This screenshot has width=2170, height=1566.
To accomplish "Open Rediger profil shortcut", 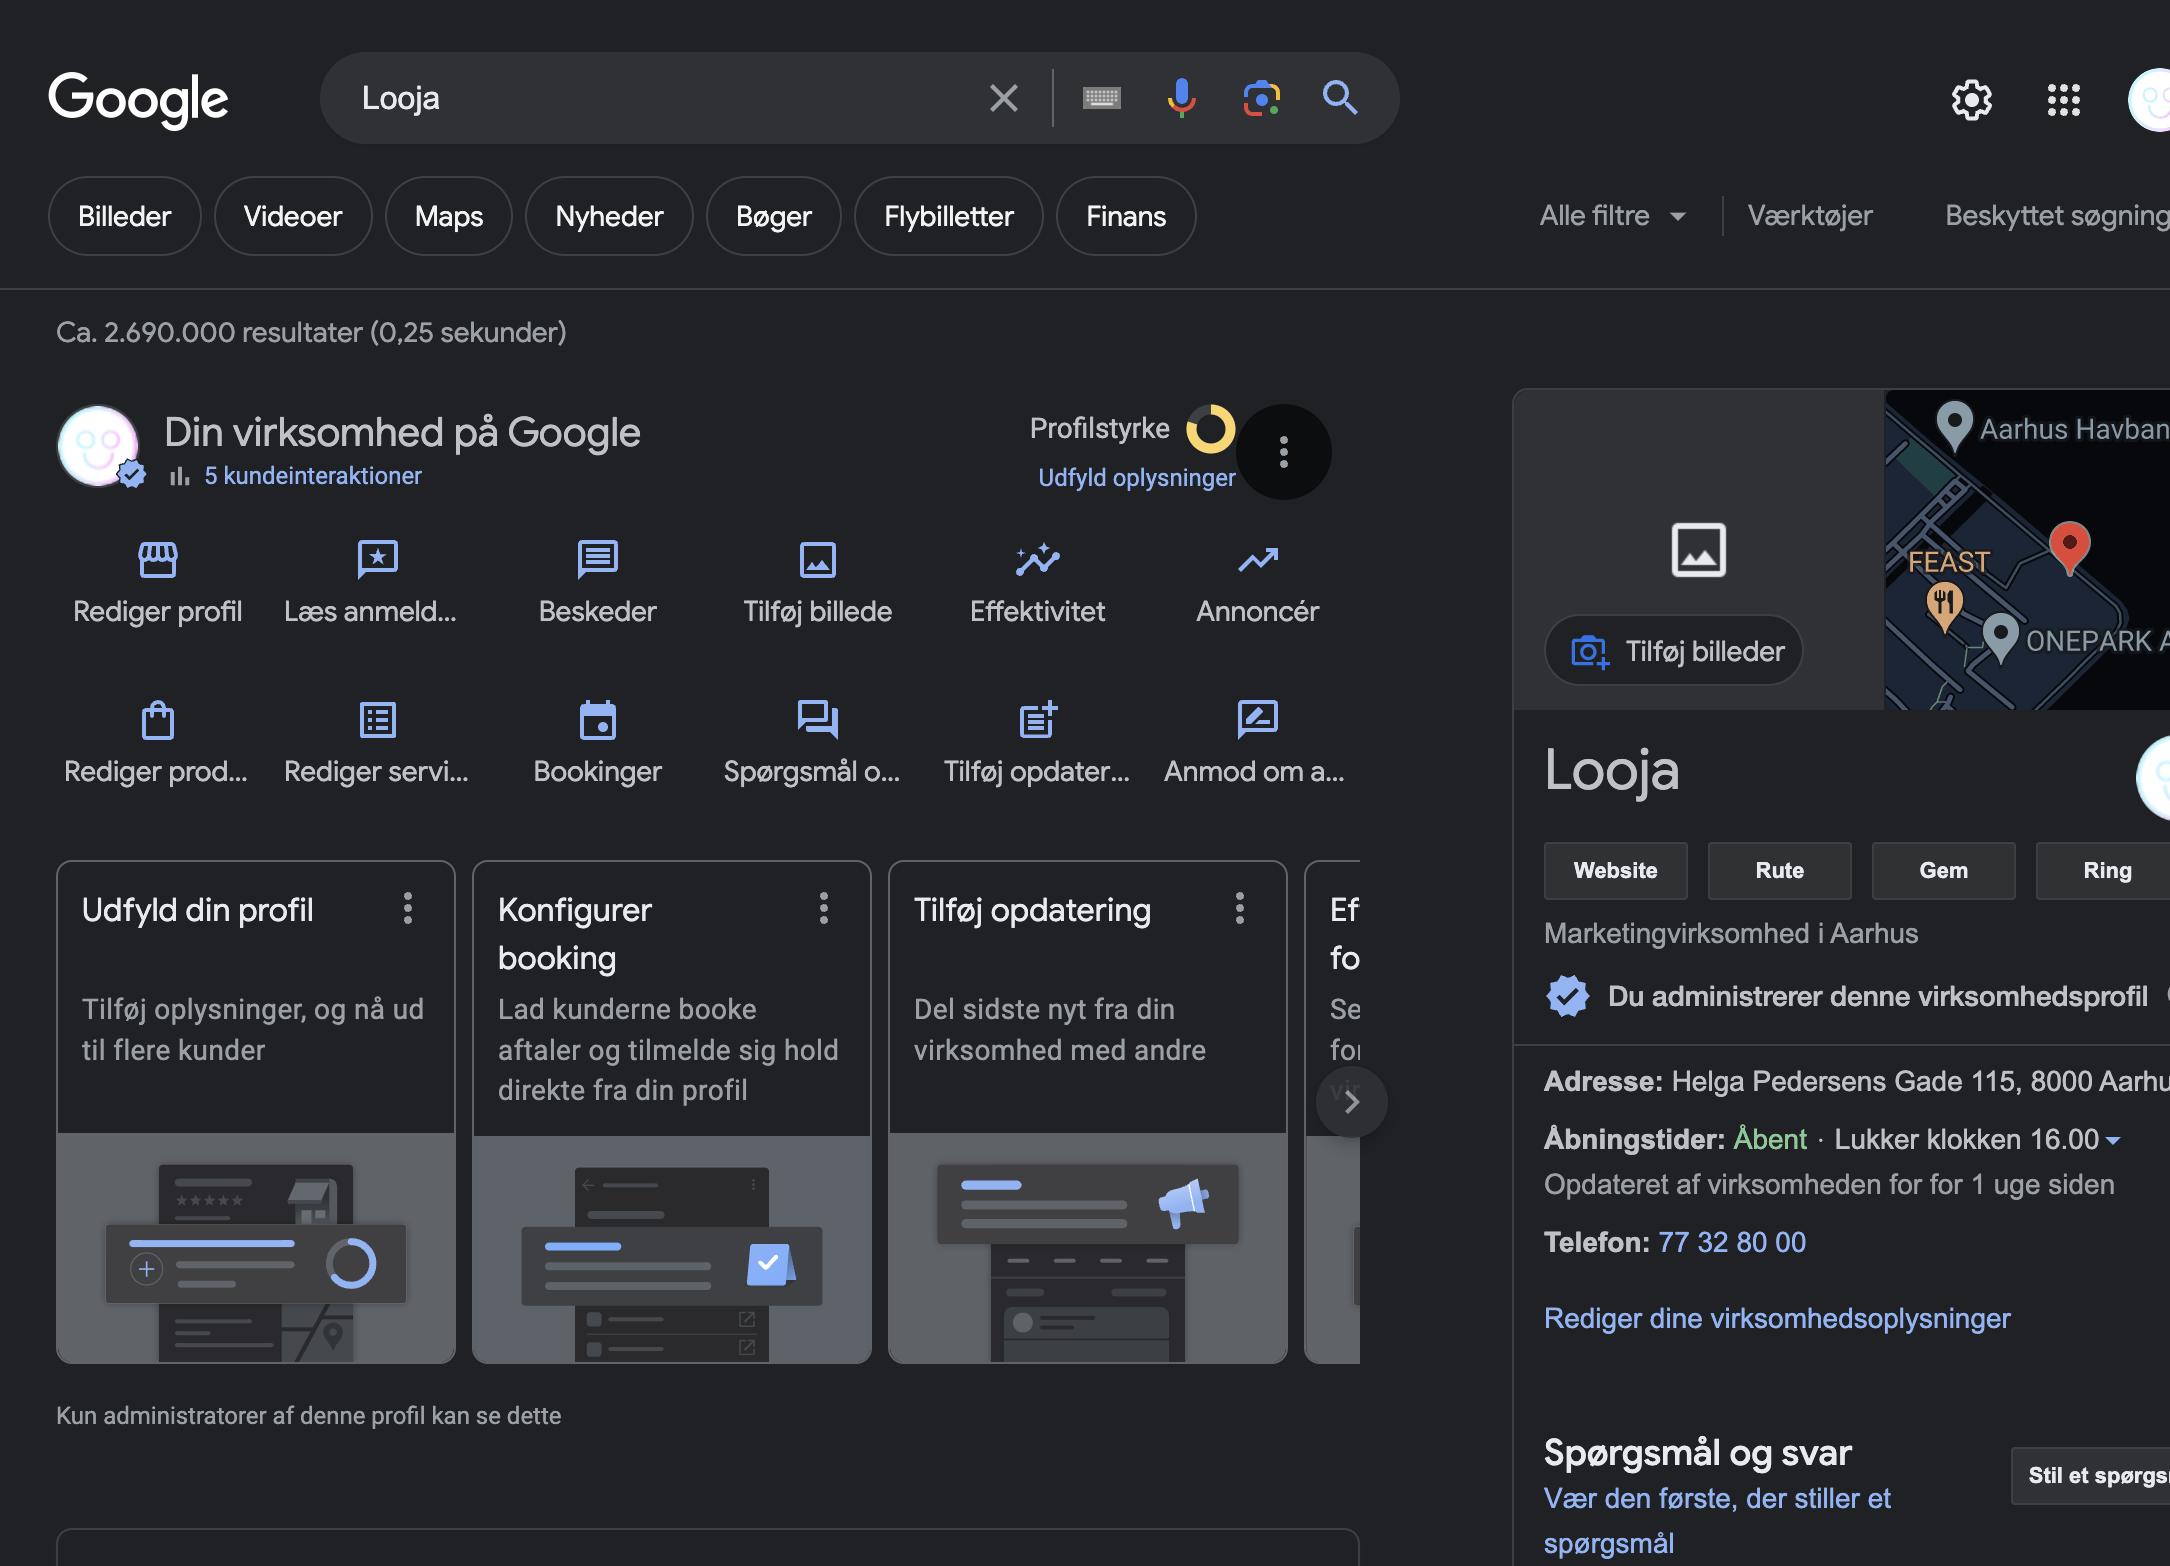I will coord(158,584).
